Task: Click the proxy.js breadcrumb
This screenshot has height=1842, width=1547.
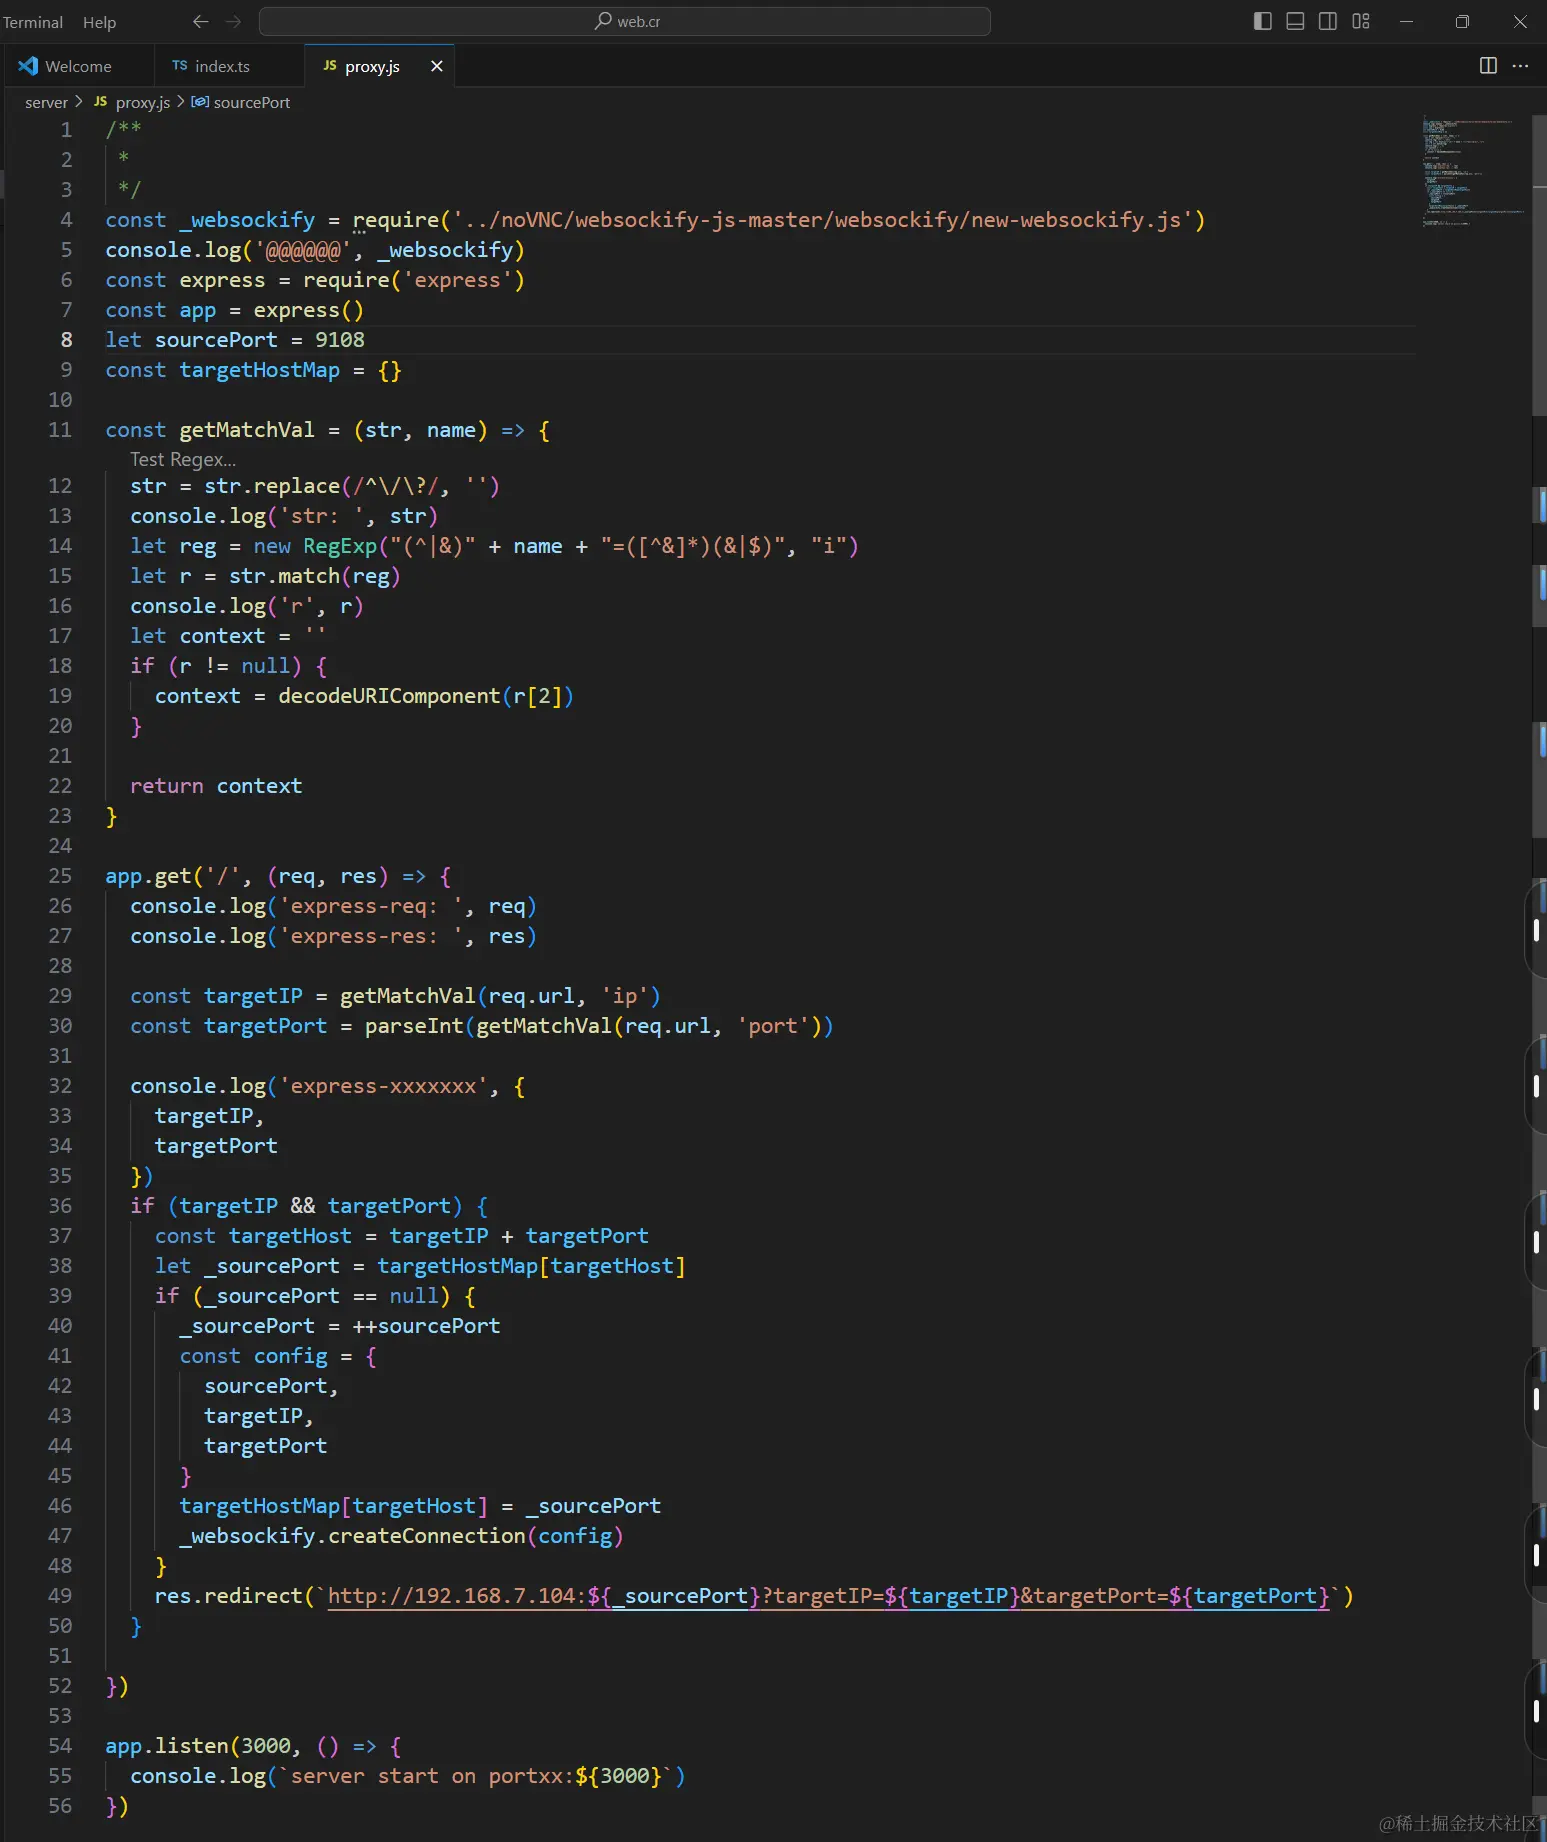Action: point(142,102)
